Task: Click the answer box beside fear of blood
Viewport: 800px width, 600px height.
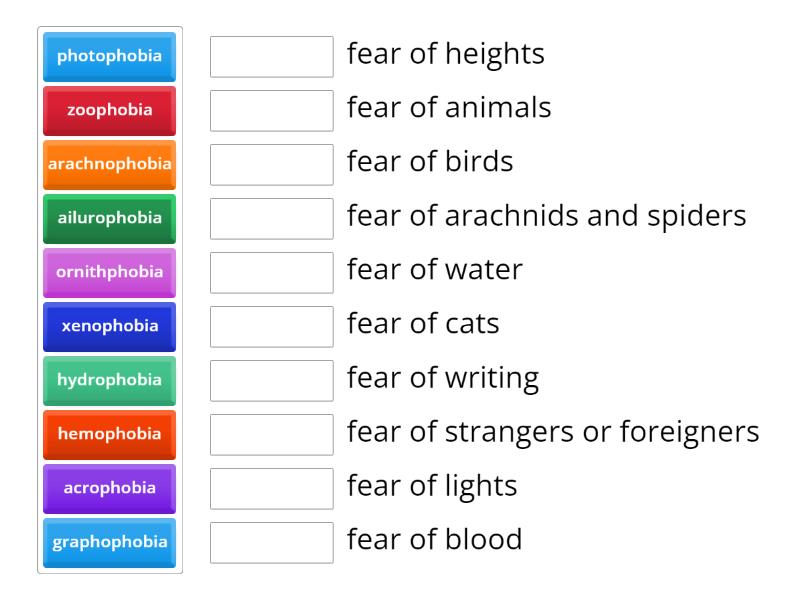Action: coord(272,543)
